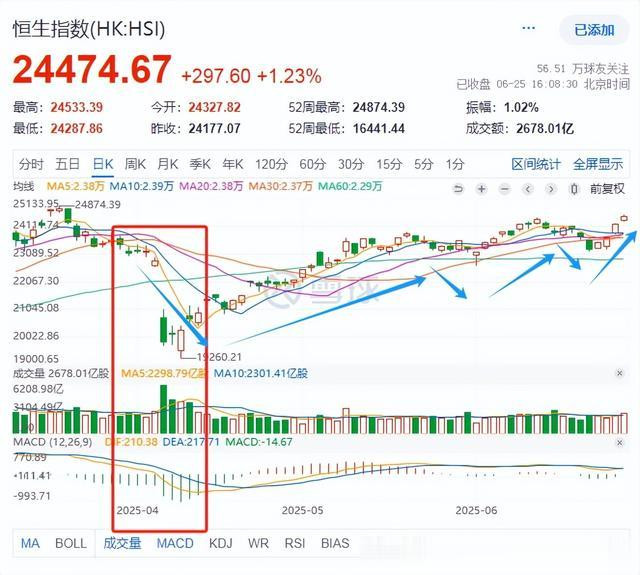Click the 52周最高 value 24874.39
This screenshot has width=640, height=575.
point(379,107)
